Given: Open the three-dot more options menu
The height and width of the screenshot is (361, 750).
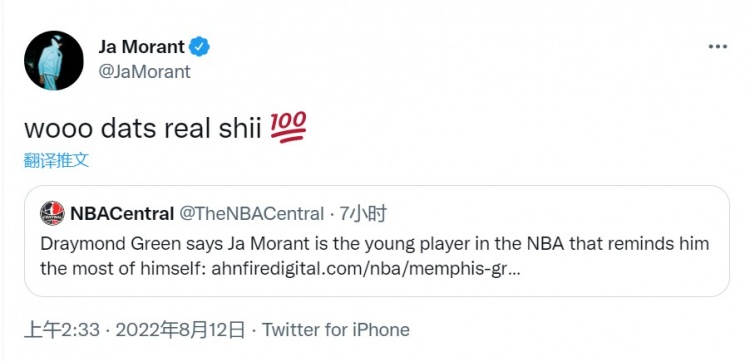Looking at the screenshot, I should [717, 47].
